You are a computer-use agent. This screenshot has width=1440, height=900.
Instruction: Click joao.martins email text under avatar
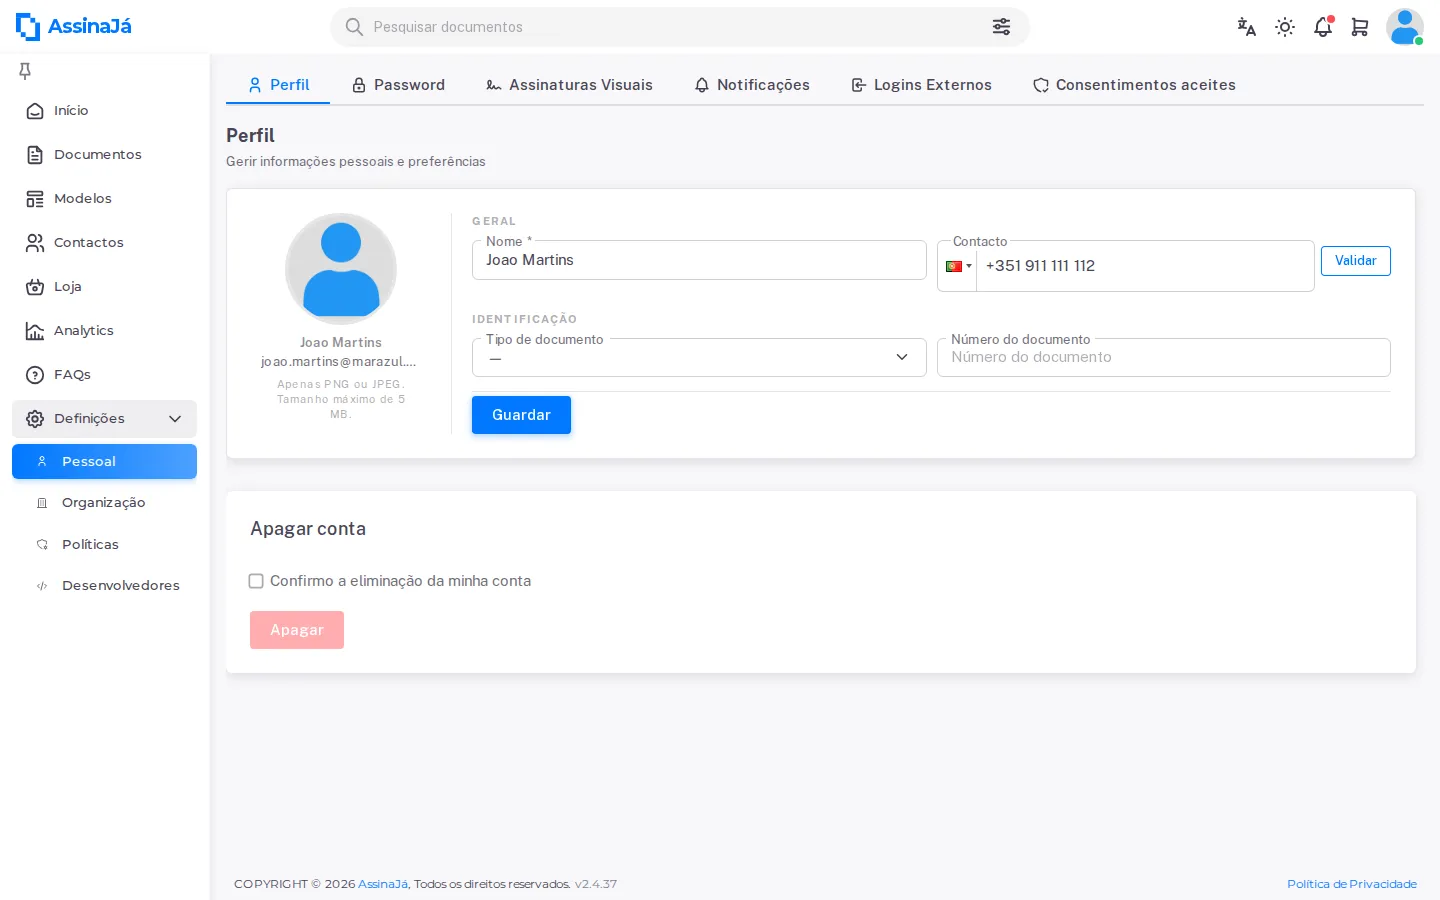coord(339,362)
